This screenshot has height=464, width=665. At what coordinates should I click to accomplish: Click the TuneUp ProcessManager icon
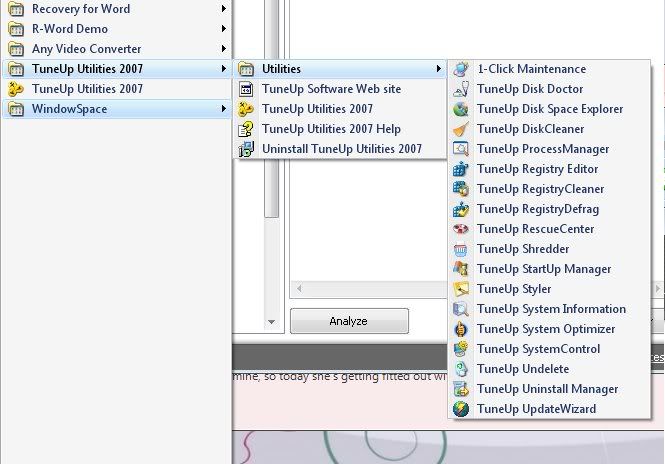(x=461, y=149)
